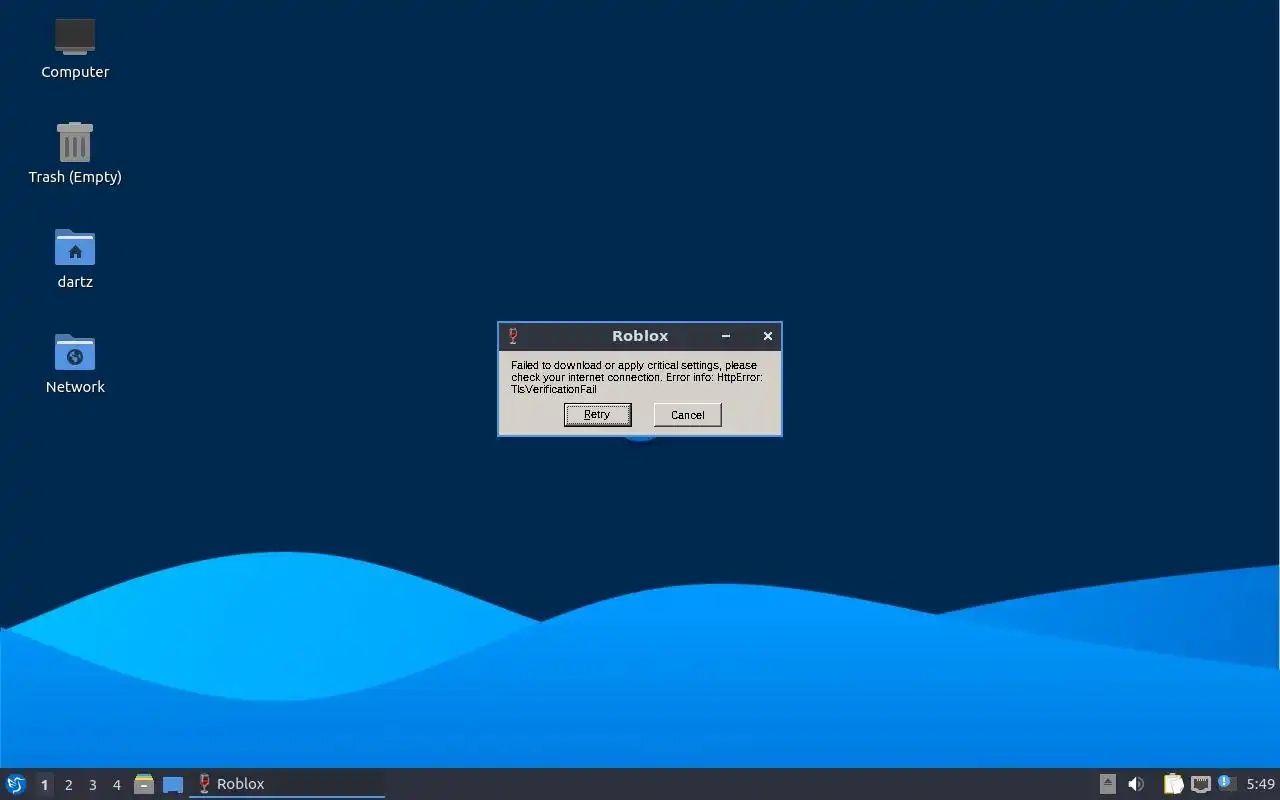Select the dartz home folder icon
The height and width of the screenshot is (800, 1280).
(75, 258)
